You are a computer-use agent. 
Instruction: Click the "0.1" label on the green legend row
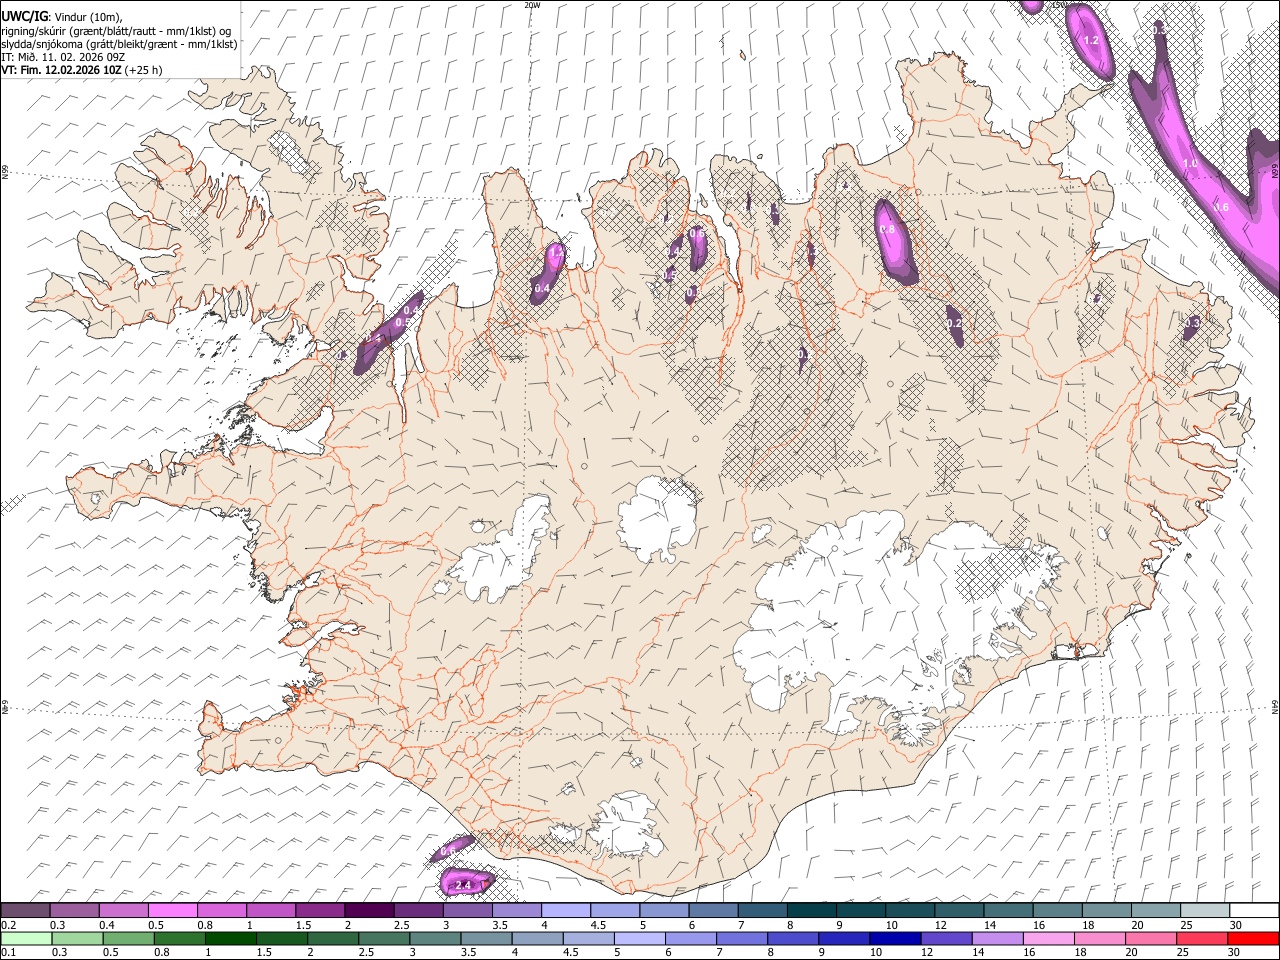pos(7,952)
